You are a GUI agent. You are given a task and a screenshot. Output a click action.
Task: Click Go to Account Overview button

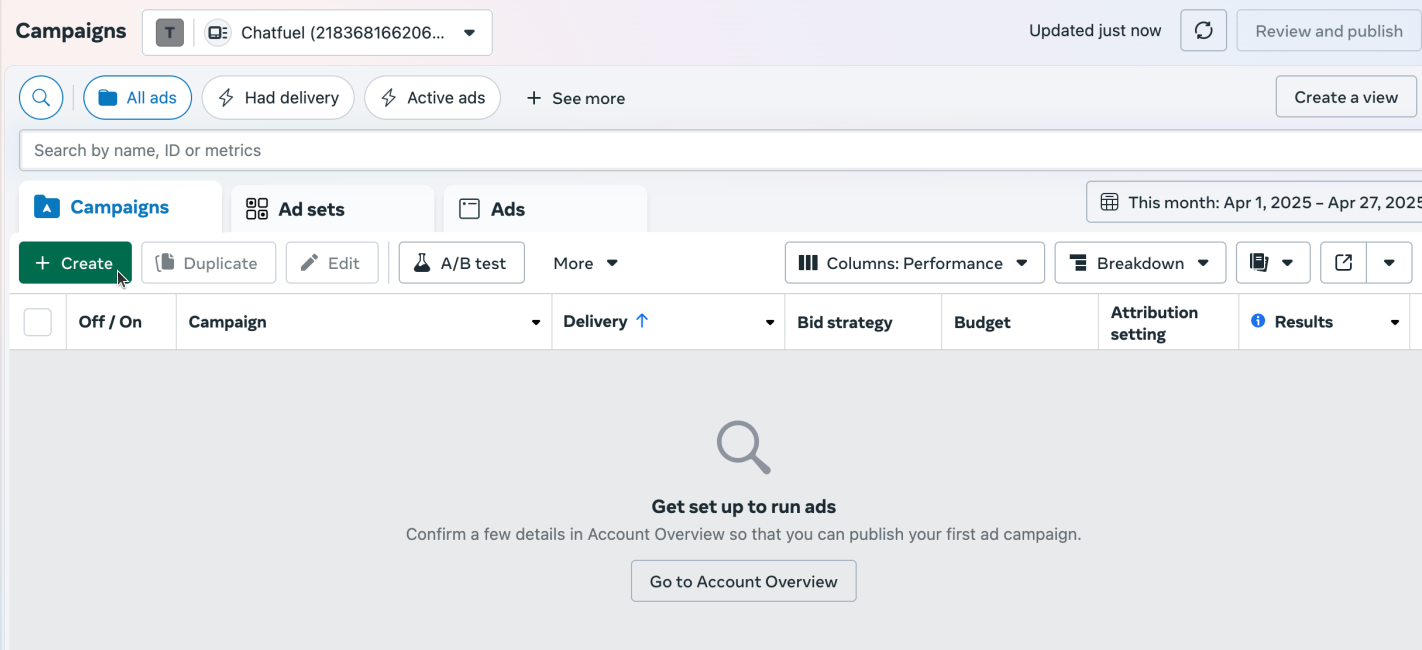point(743,581)
